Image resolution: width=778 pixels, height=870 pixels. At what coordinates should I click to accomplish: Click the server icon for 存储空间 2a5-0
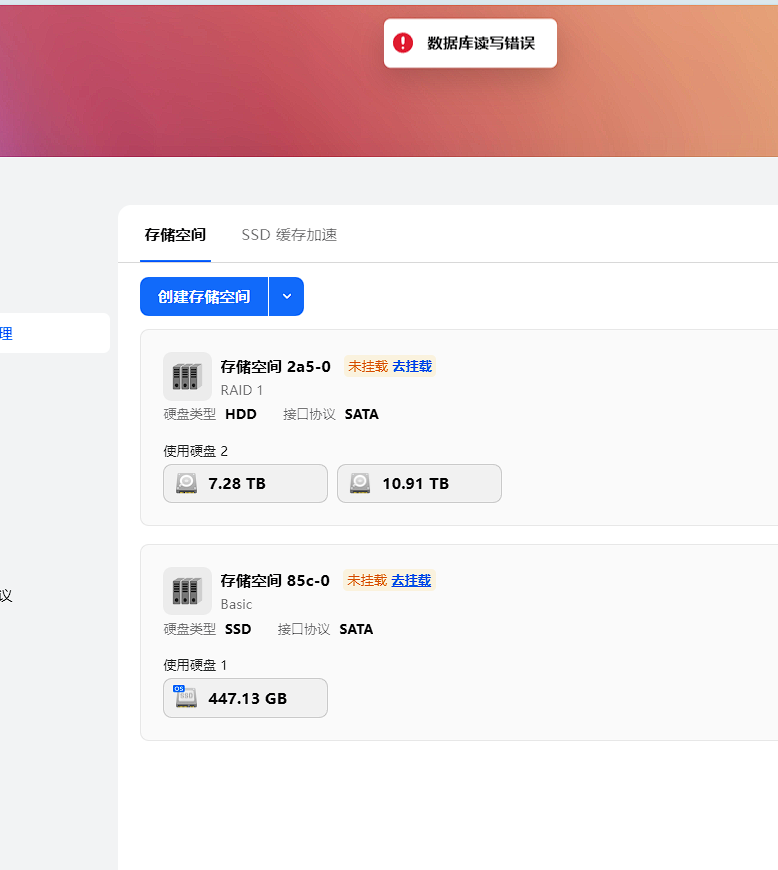point(187,376)
